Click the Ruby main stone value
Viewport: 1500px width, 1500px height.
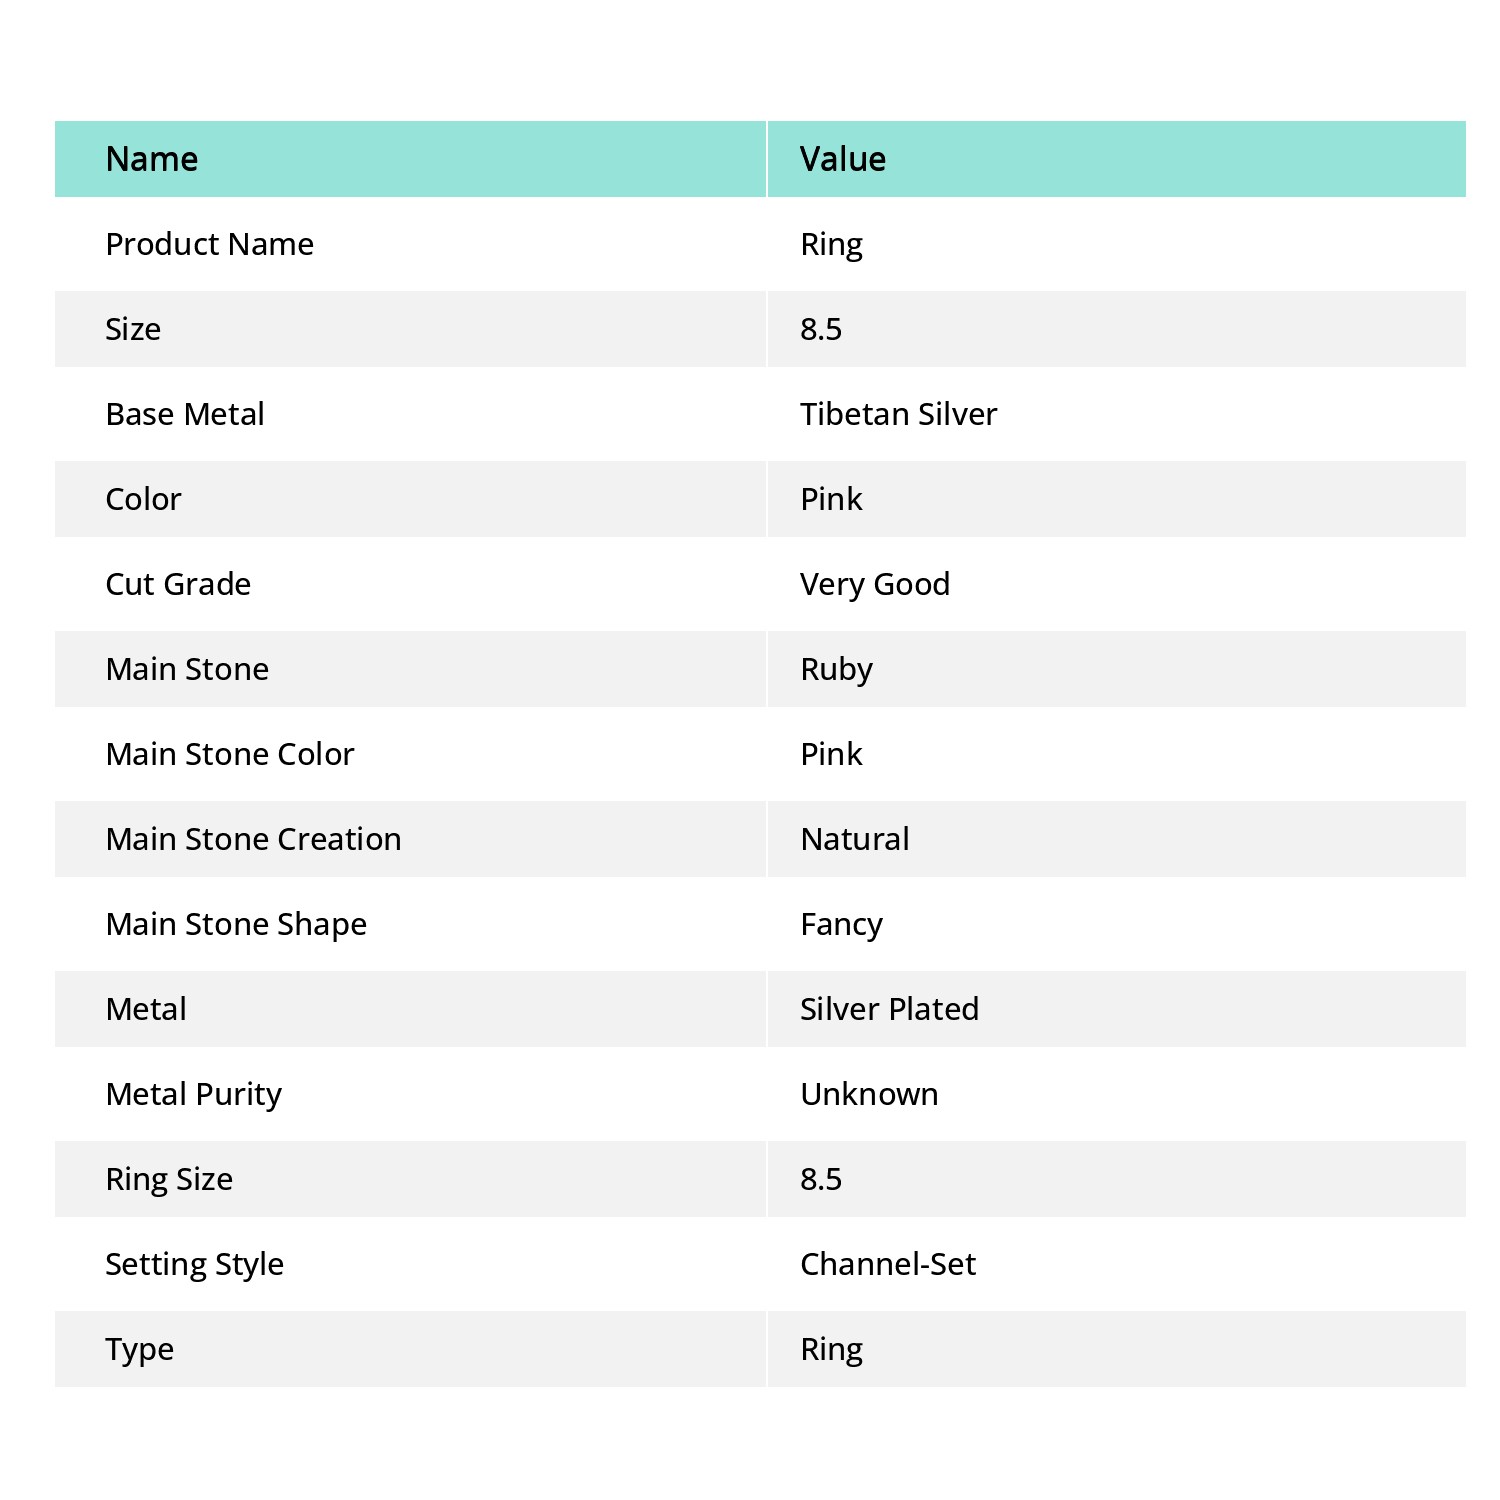click(x=837, y=669)
